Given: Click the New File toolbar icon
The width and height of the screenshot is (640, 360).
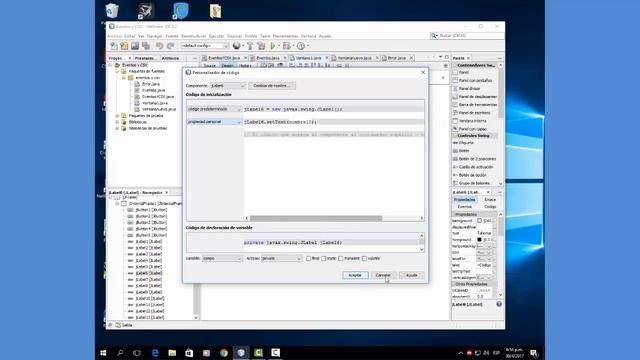Looking at the screenshot, I should coord(114,46).
